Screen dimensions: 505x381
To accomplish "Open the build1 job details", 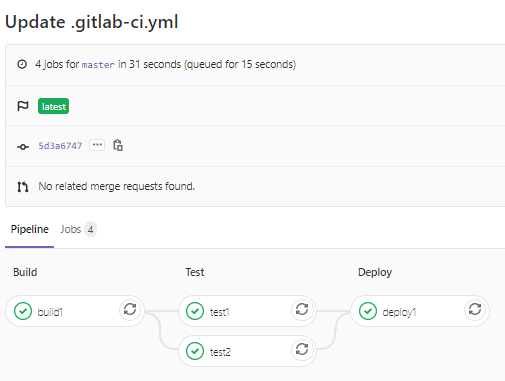I will coord(50,312).
